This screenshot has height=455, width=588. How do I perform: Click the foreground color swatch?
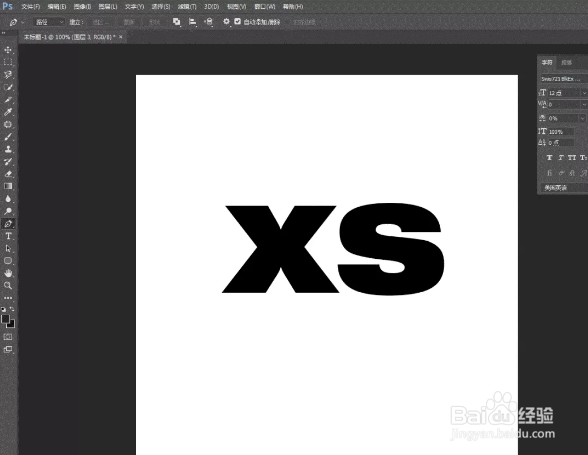(4, 319)
